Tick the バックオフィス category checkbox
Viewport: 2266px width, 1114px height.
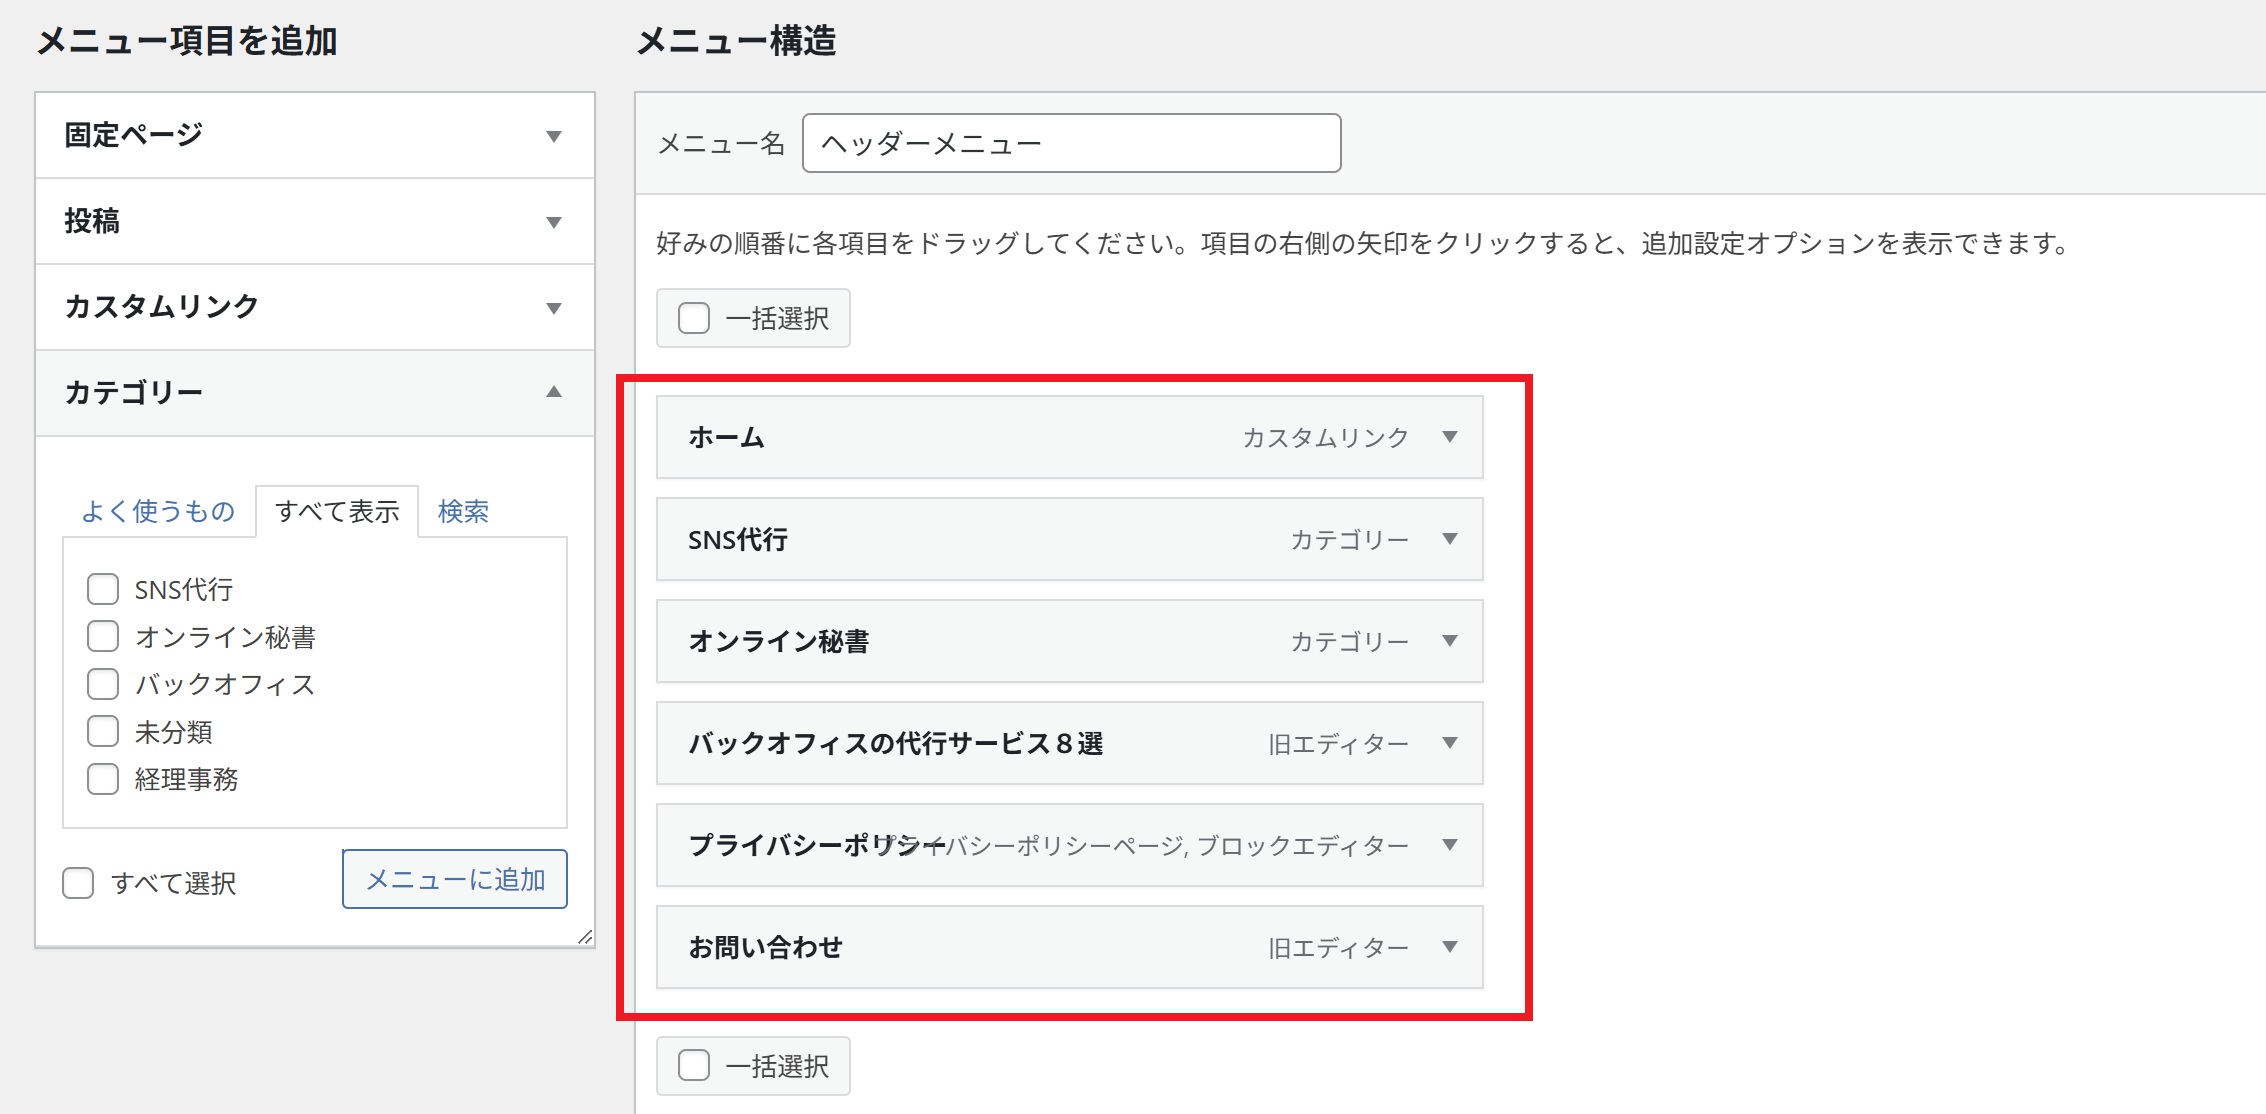pos(103,684)
